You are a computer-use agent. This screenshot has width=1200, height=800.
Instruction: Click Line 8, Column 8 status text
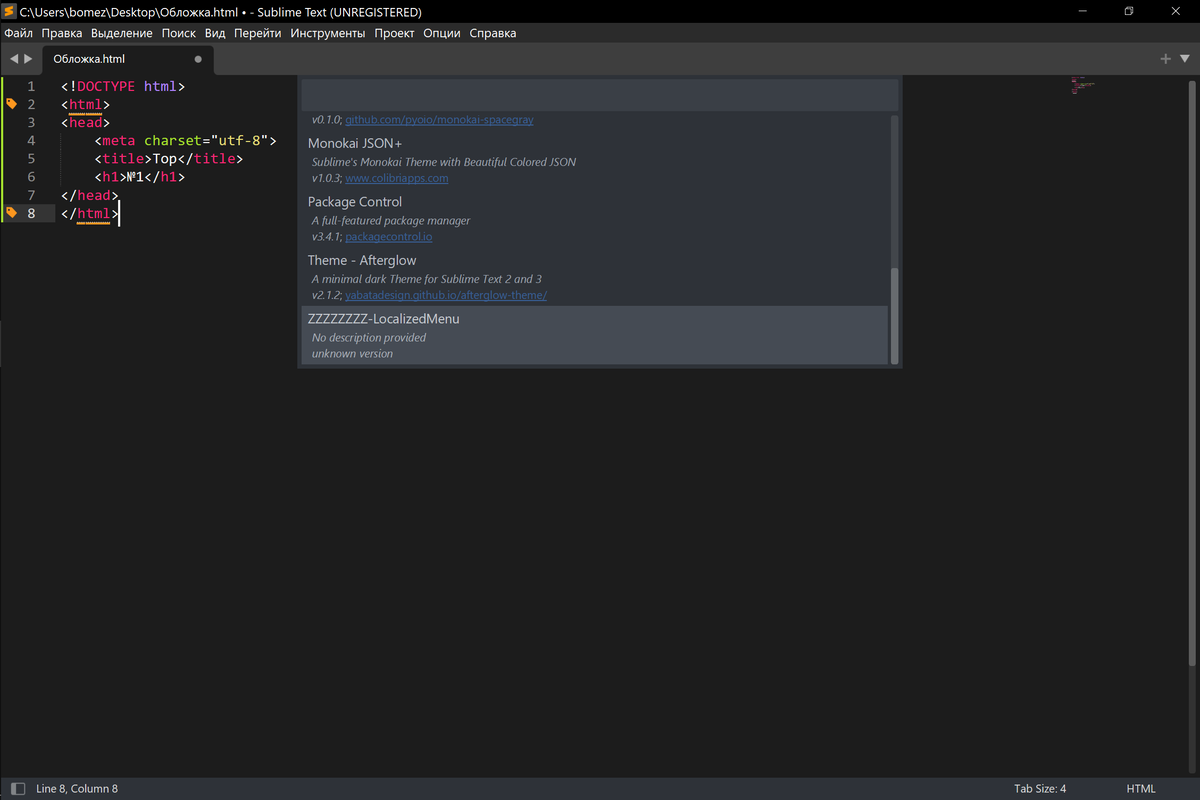77,789
